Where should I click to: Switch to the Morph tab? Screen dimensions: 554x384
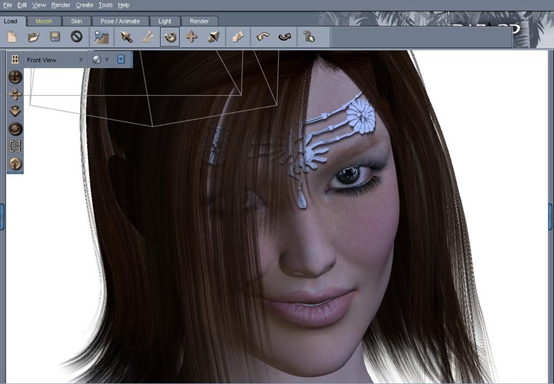(44, 21)
